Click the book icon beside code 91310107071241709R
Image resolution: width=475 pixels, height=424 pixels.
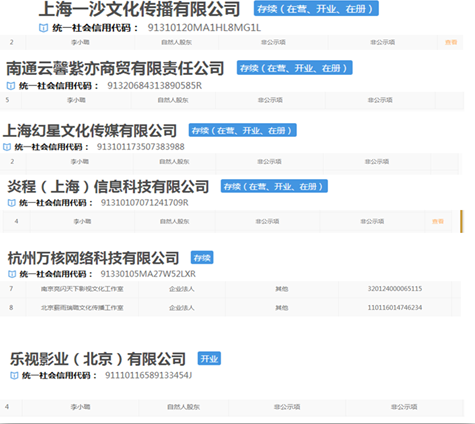[x=12, y=203]
